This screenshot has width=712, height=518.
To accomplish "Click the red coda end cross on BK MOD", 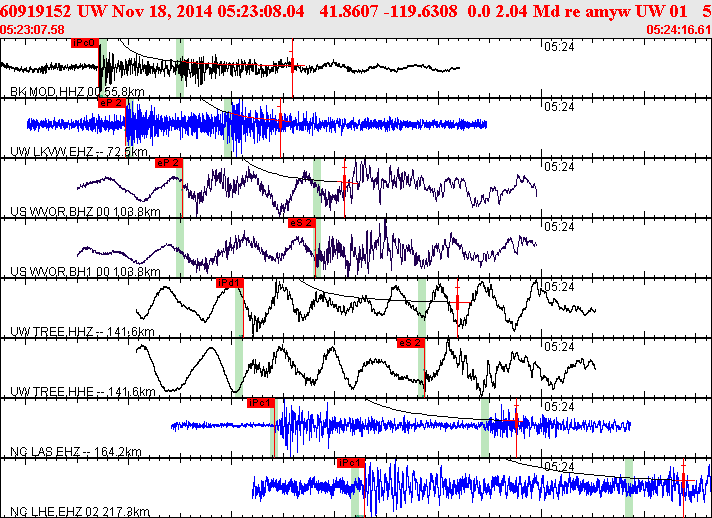I will [292, 64].
